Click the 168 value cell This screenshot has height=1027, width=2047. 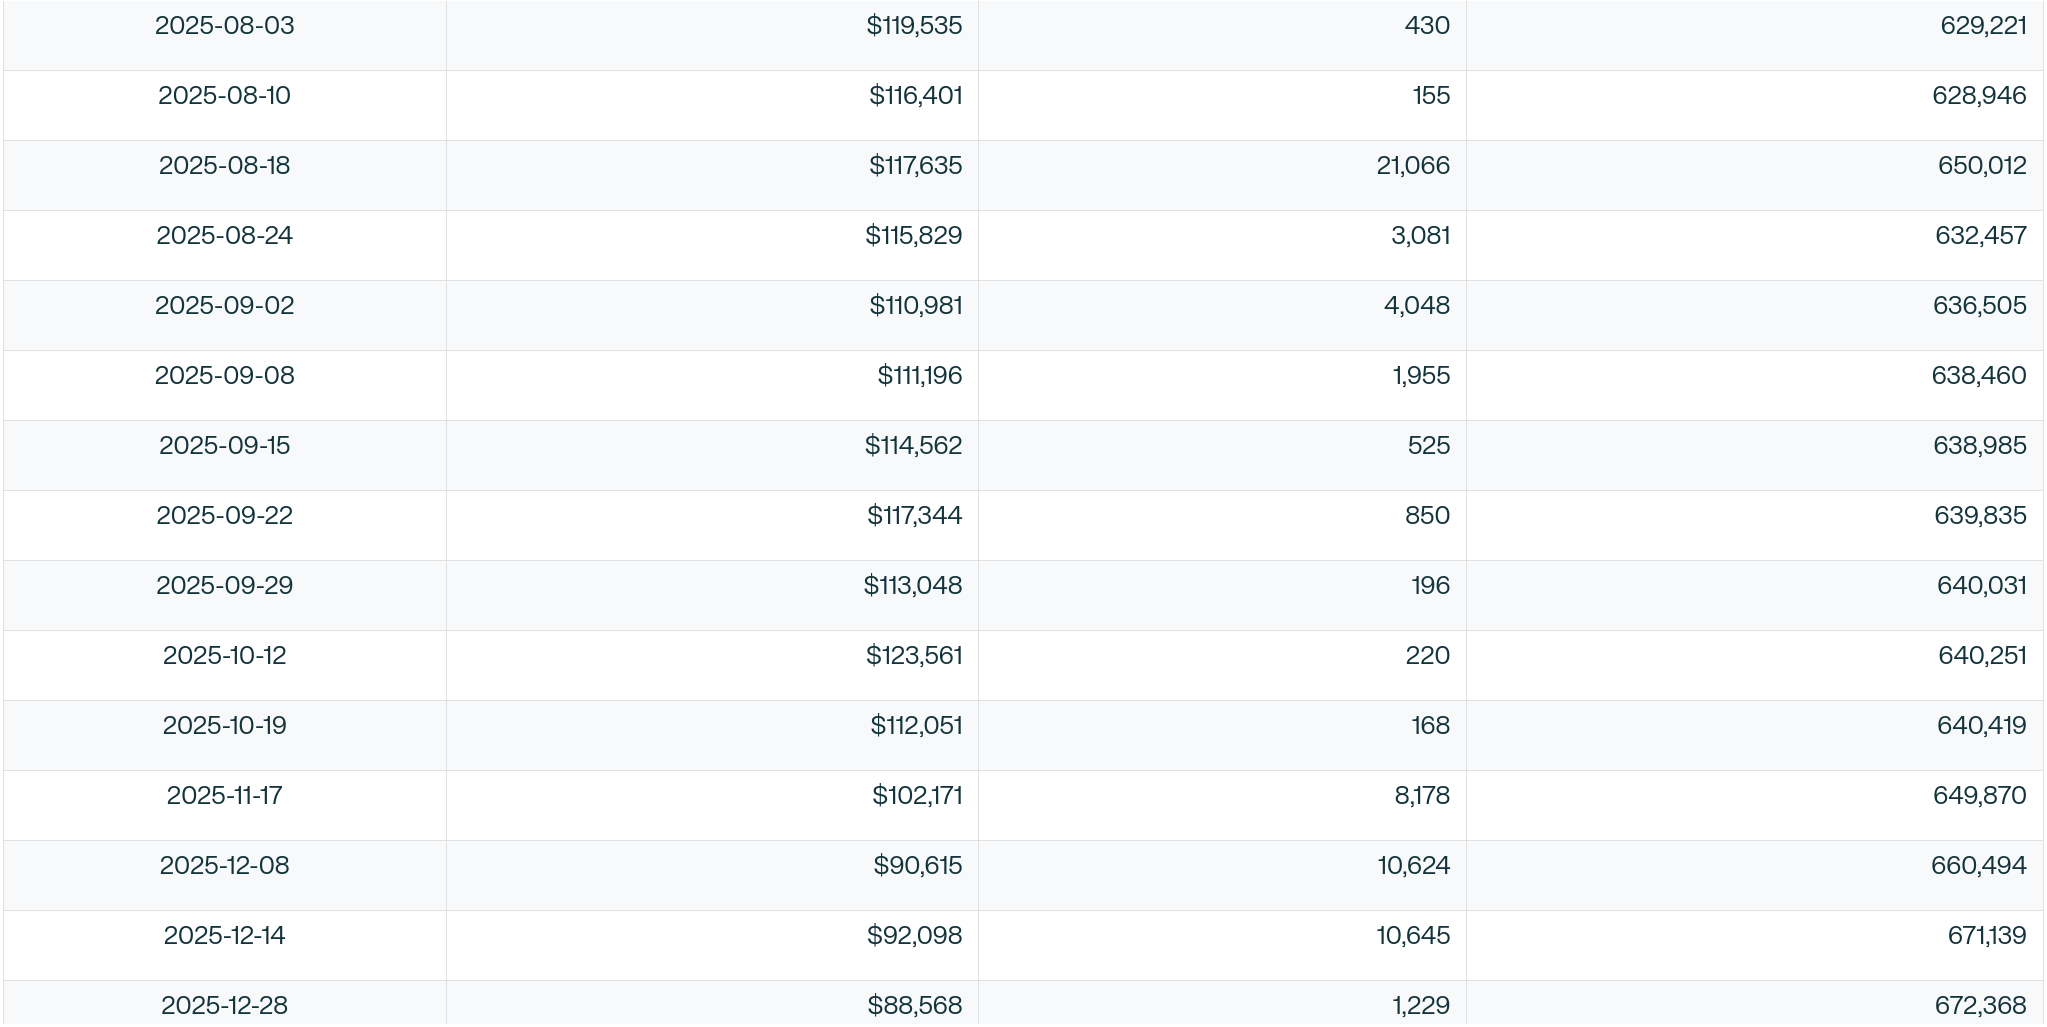1430,726
